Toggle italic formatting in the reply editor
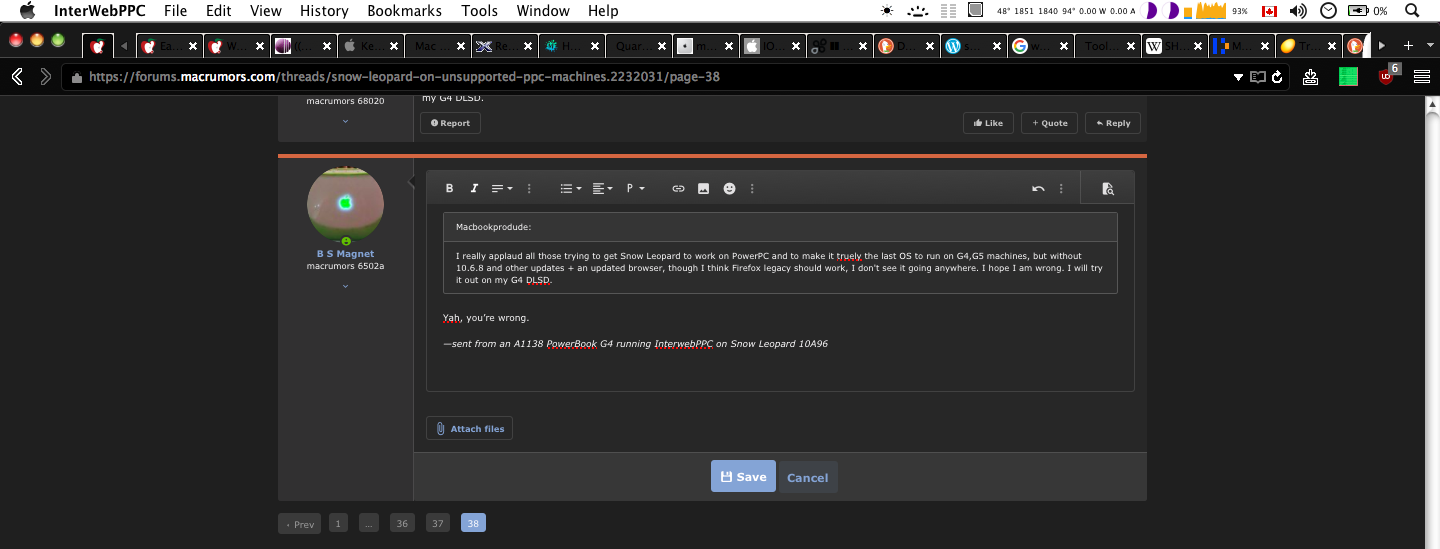Screen dimensions: 1440x549 [x=475, y=188]
